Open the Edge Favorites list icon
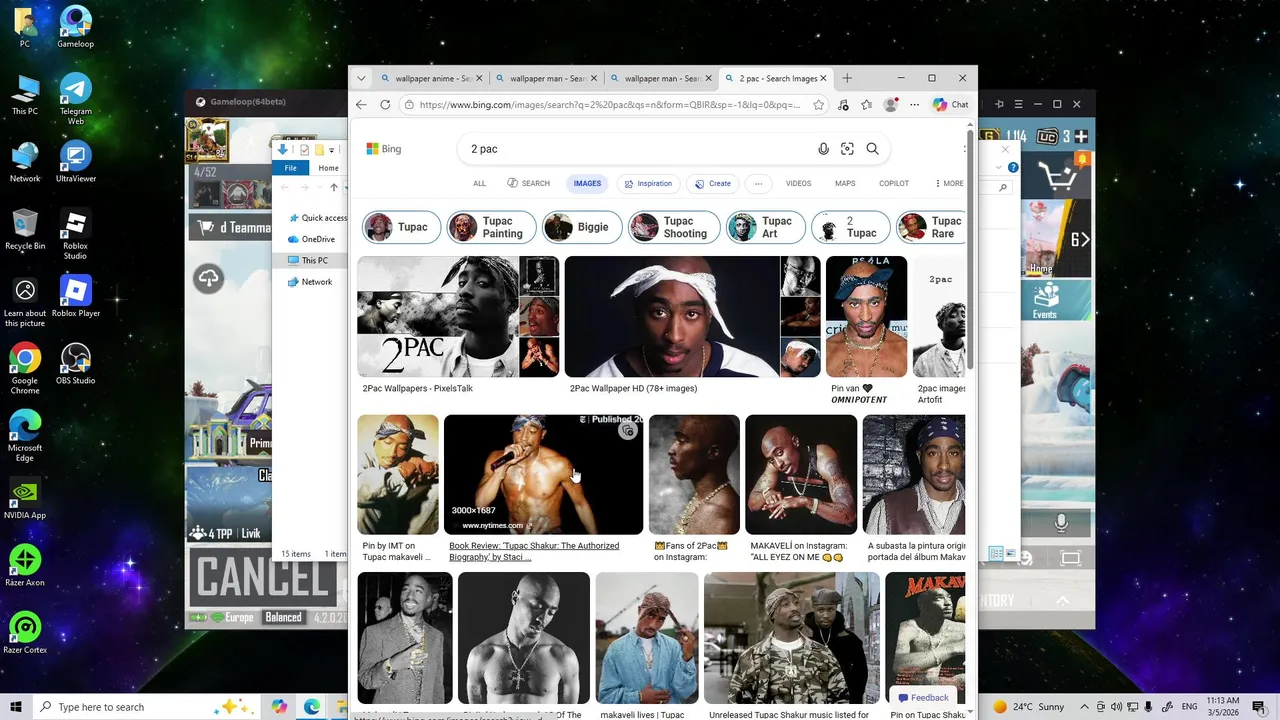The image size is (1280, 720). pos(866,104)
